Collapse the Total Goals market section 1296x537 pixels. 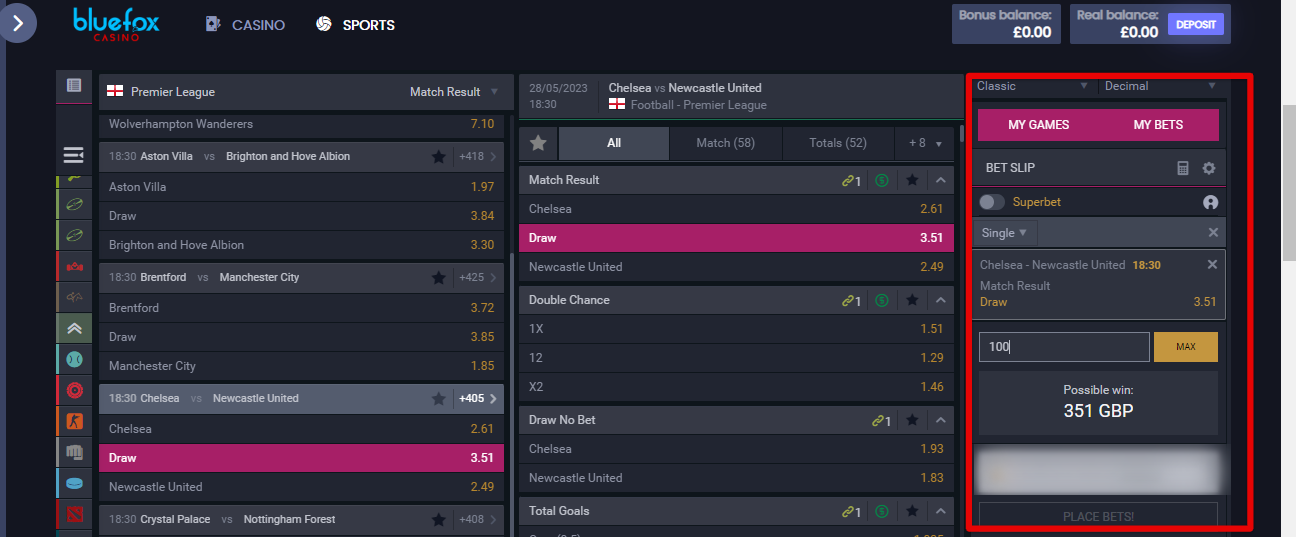coord(941,511)
